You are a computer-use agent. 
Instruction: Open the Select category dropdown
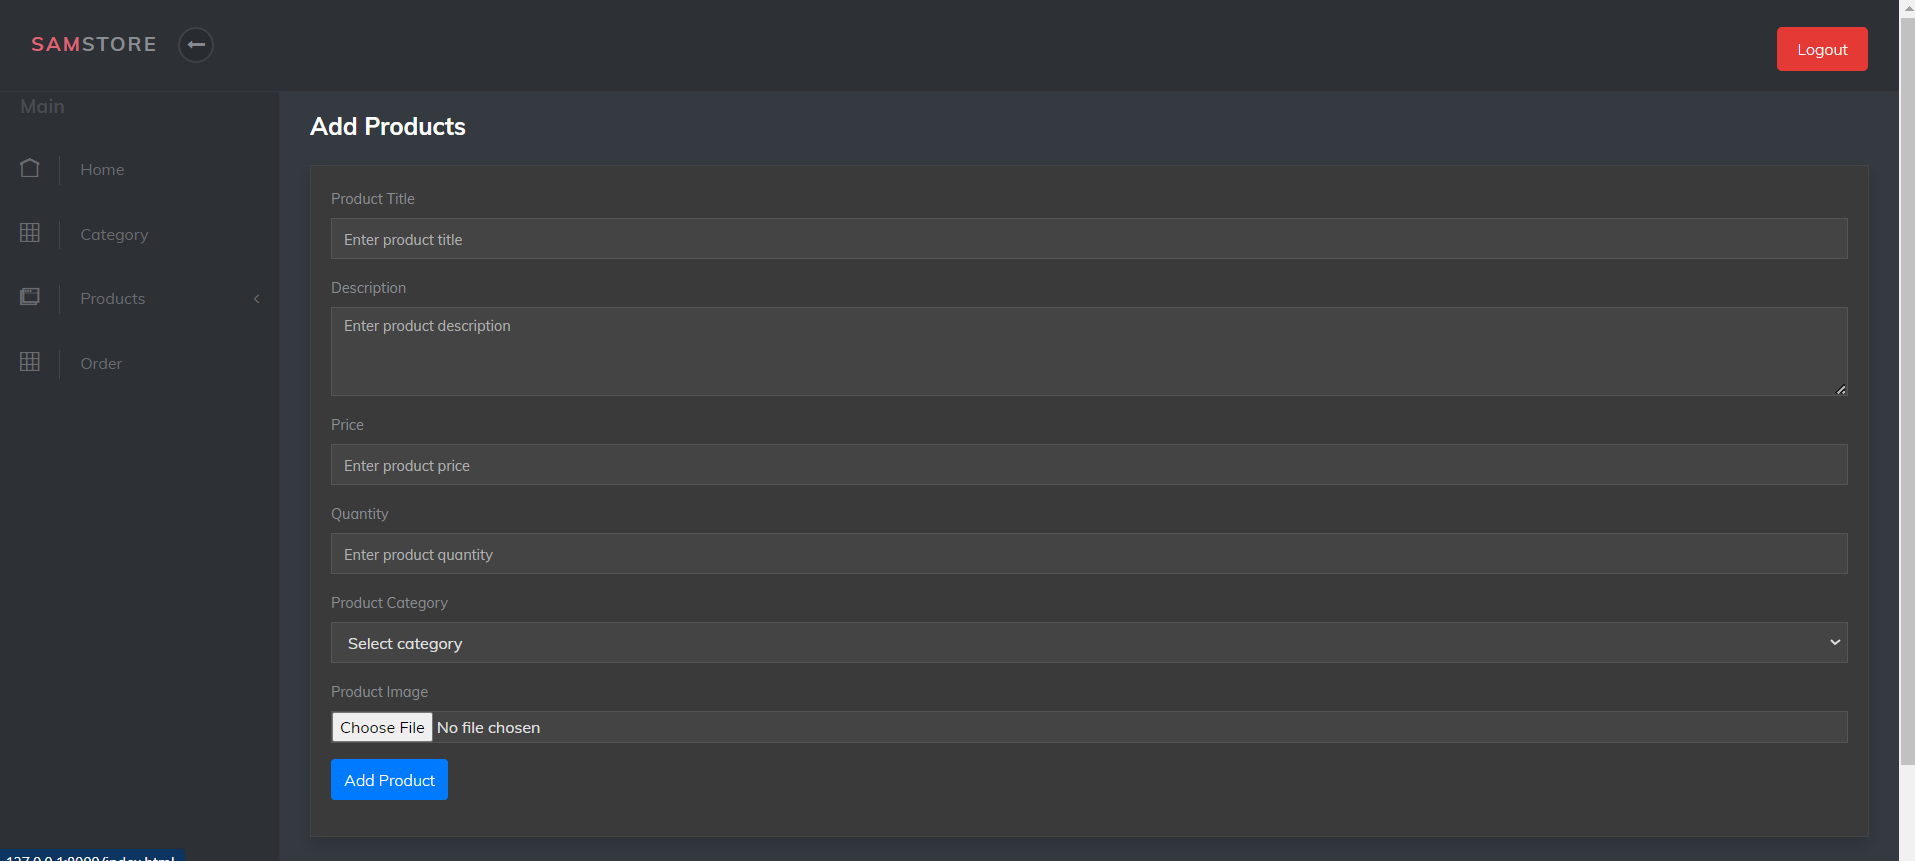(1089, 643)
